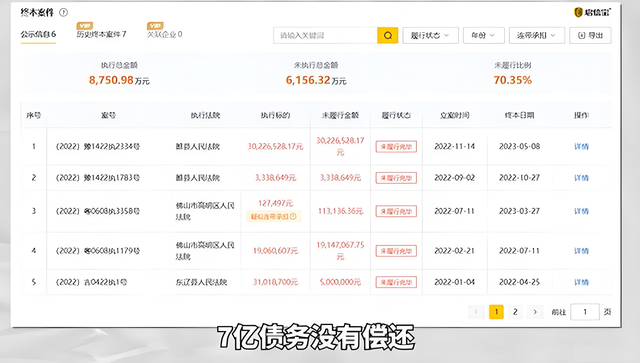Click the status tag in row 5
The width and height of the screenshot is (640, 363).
tap(396, 282)
